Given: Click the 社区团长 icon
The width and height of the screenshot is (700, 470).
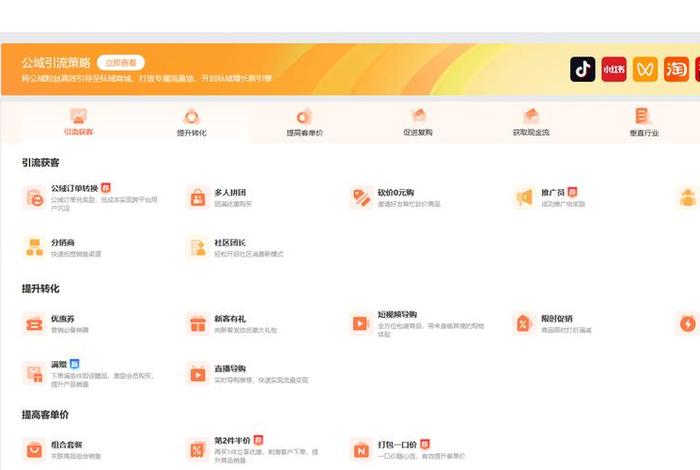Looking at the screenshot, I should [198, 247].
